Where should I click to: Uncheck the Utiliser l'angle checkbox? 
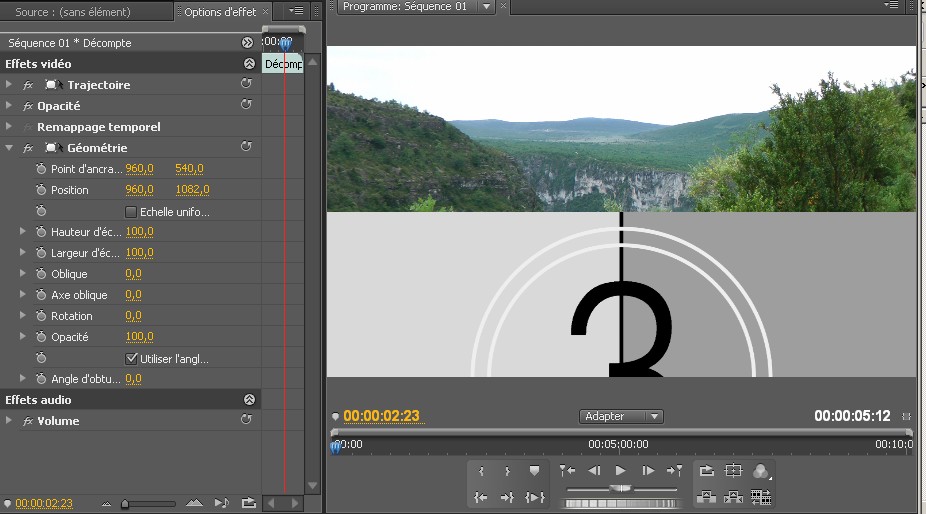tap(131, 359)
